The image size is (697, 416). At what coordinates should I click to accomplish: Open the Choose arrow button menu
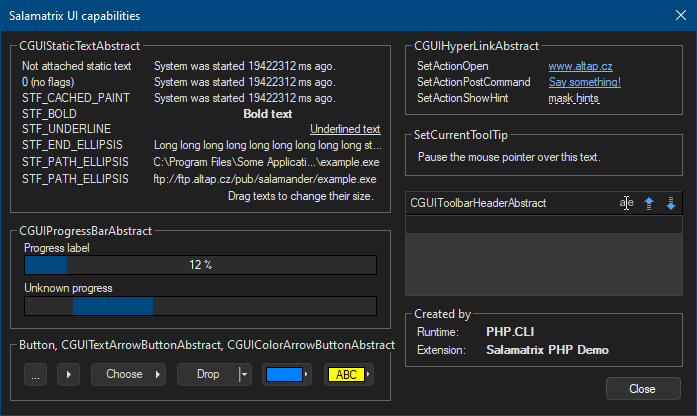coord(128,374)
